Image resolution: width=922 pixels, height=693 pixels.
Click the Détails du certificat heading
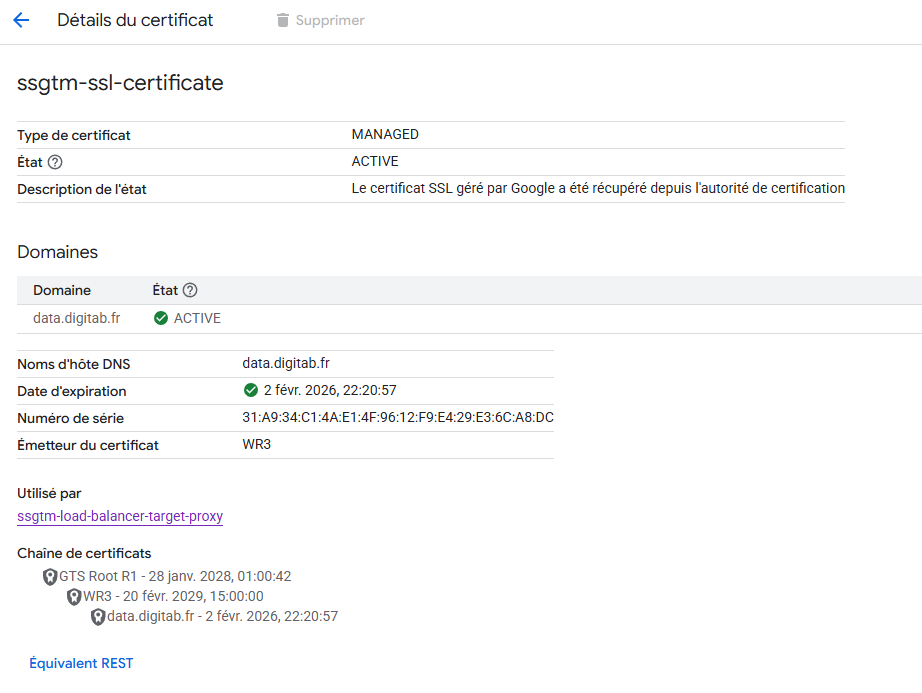pos(135,20)
